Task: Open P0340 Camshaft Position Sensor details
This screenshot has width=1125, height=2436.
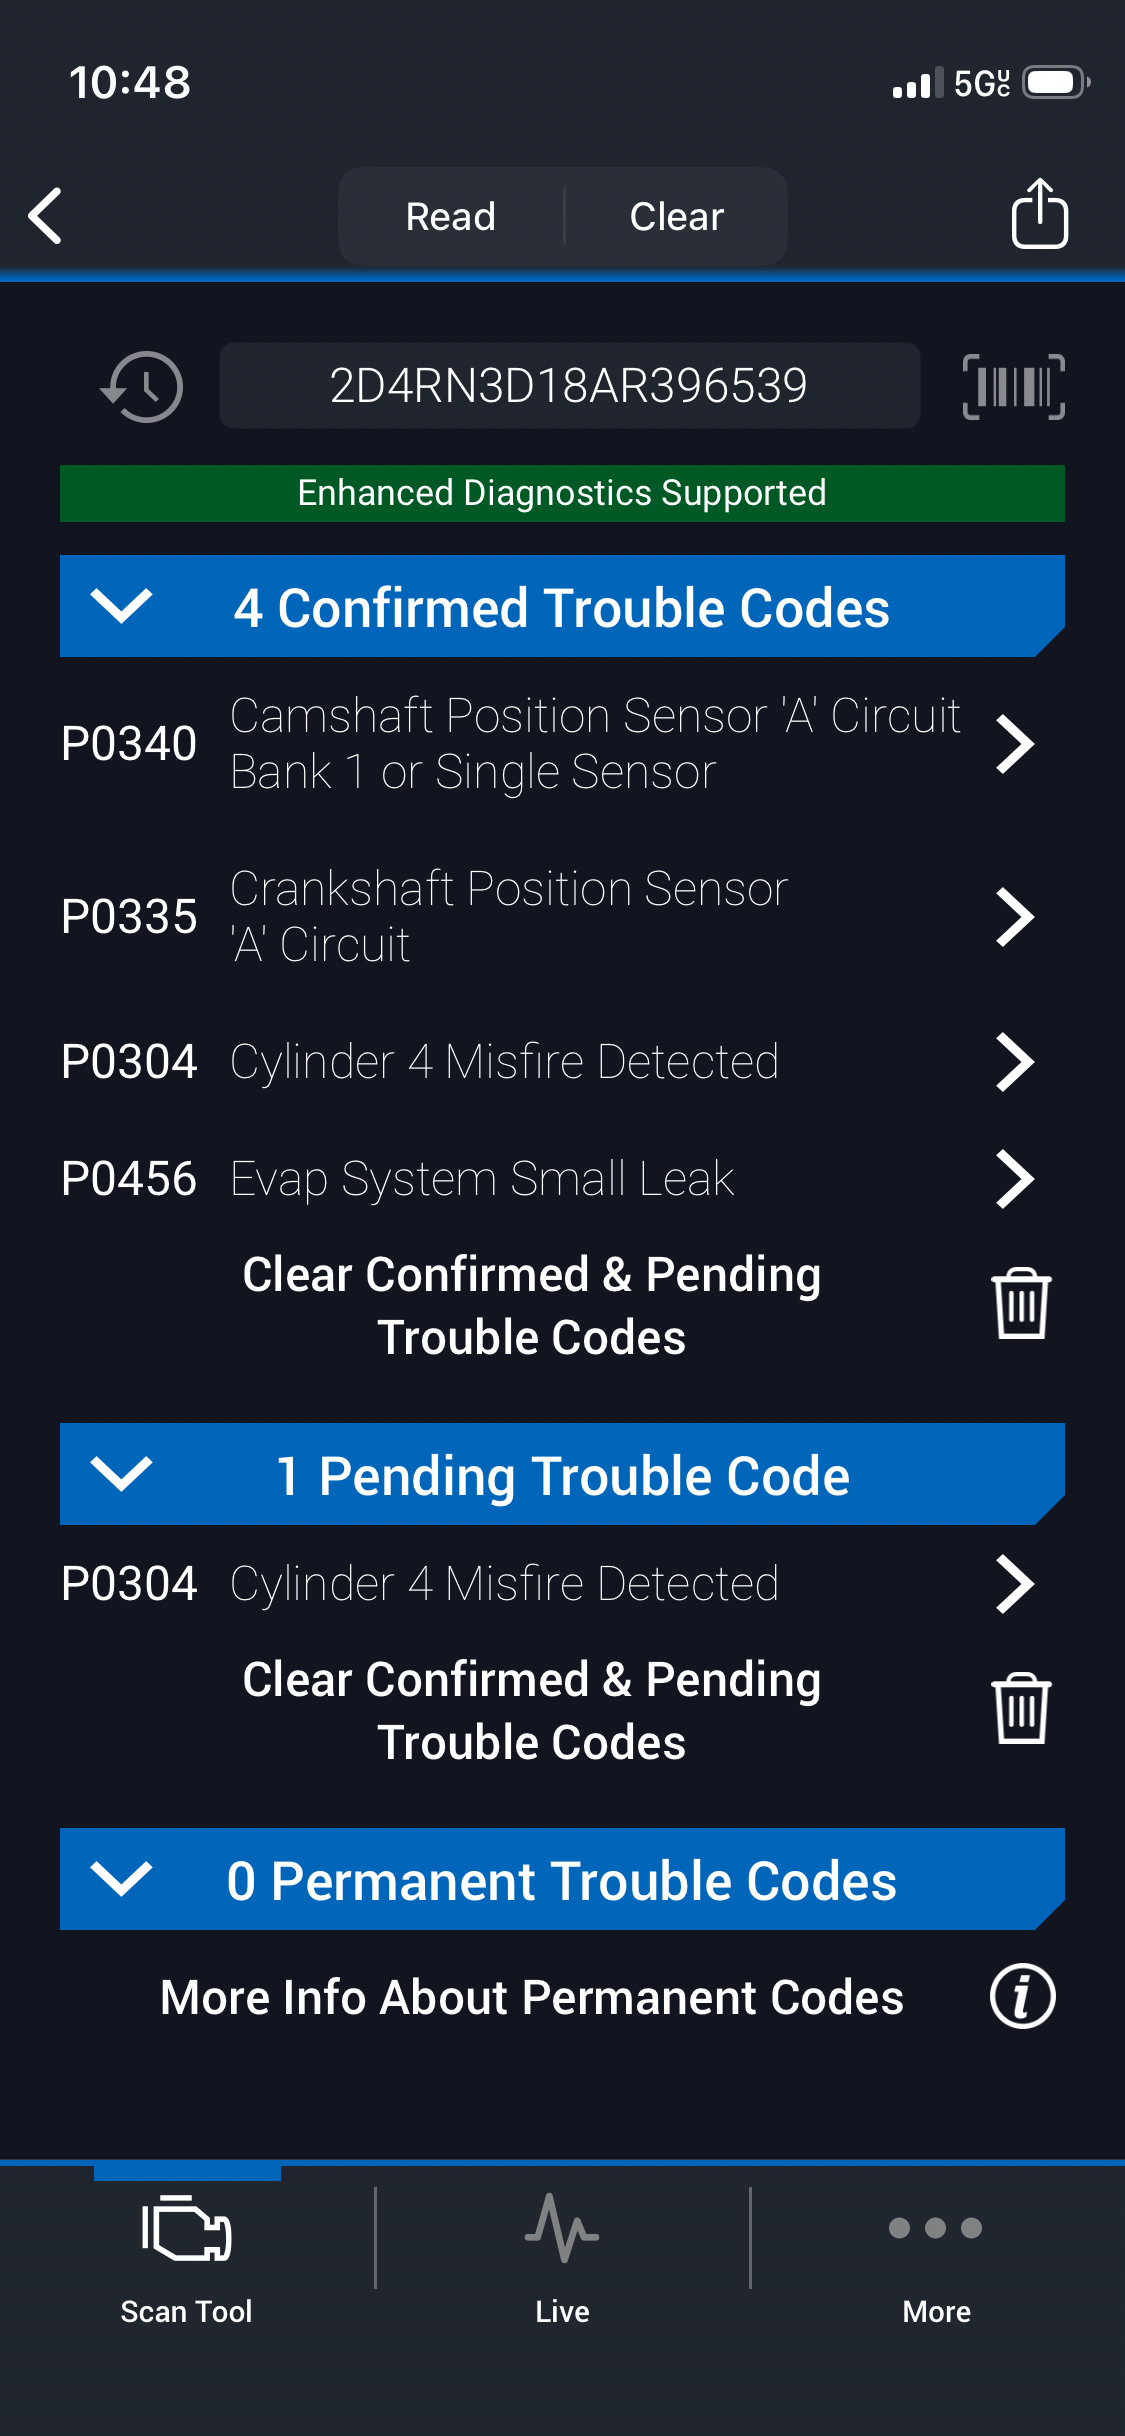Action: coord(547,744)
